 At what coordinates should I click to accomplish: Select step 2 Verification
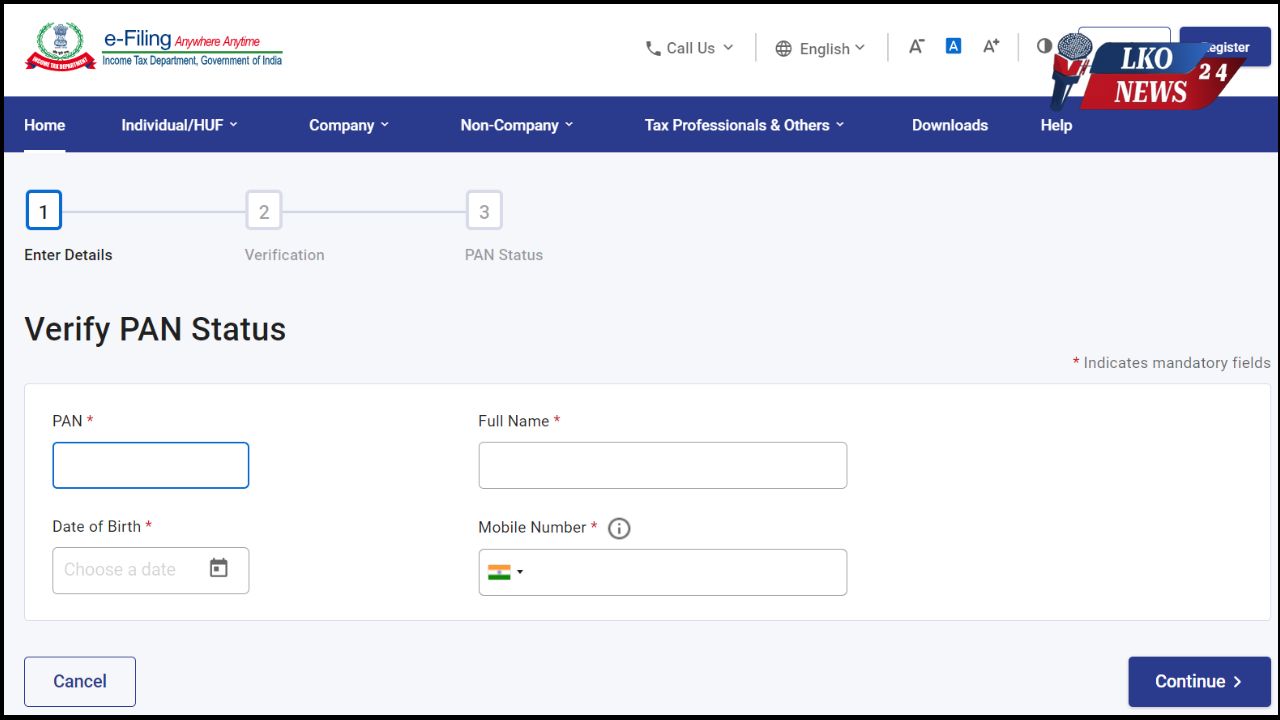click(264, 211)
